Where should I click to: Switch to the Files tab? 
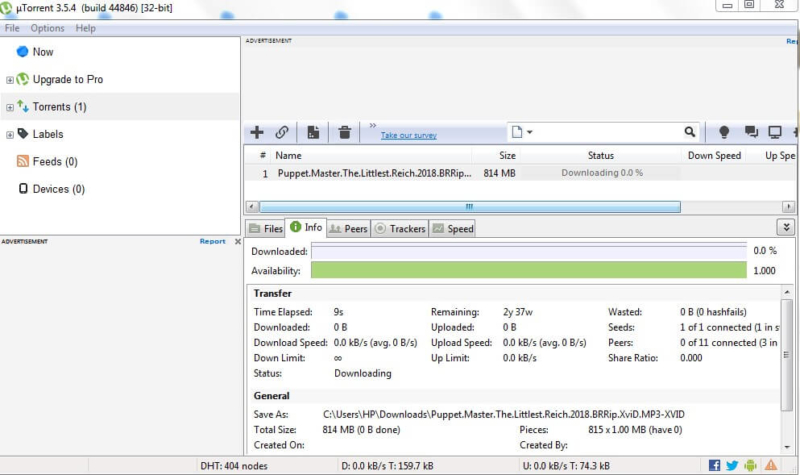coord(266,229)
